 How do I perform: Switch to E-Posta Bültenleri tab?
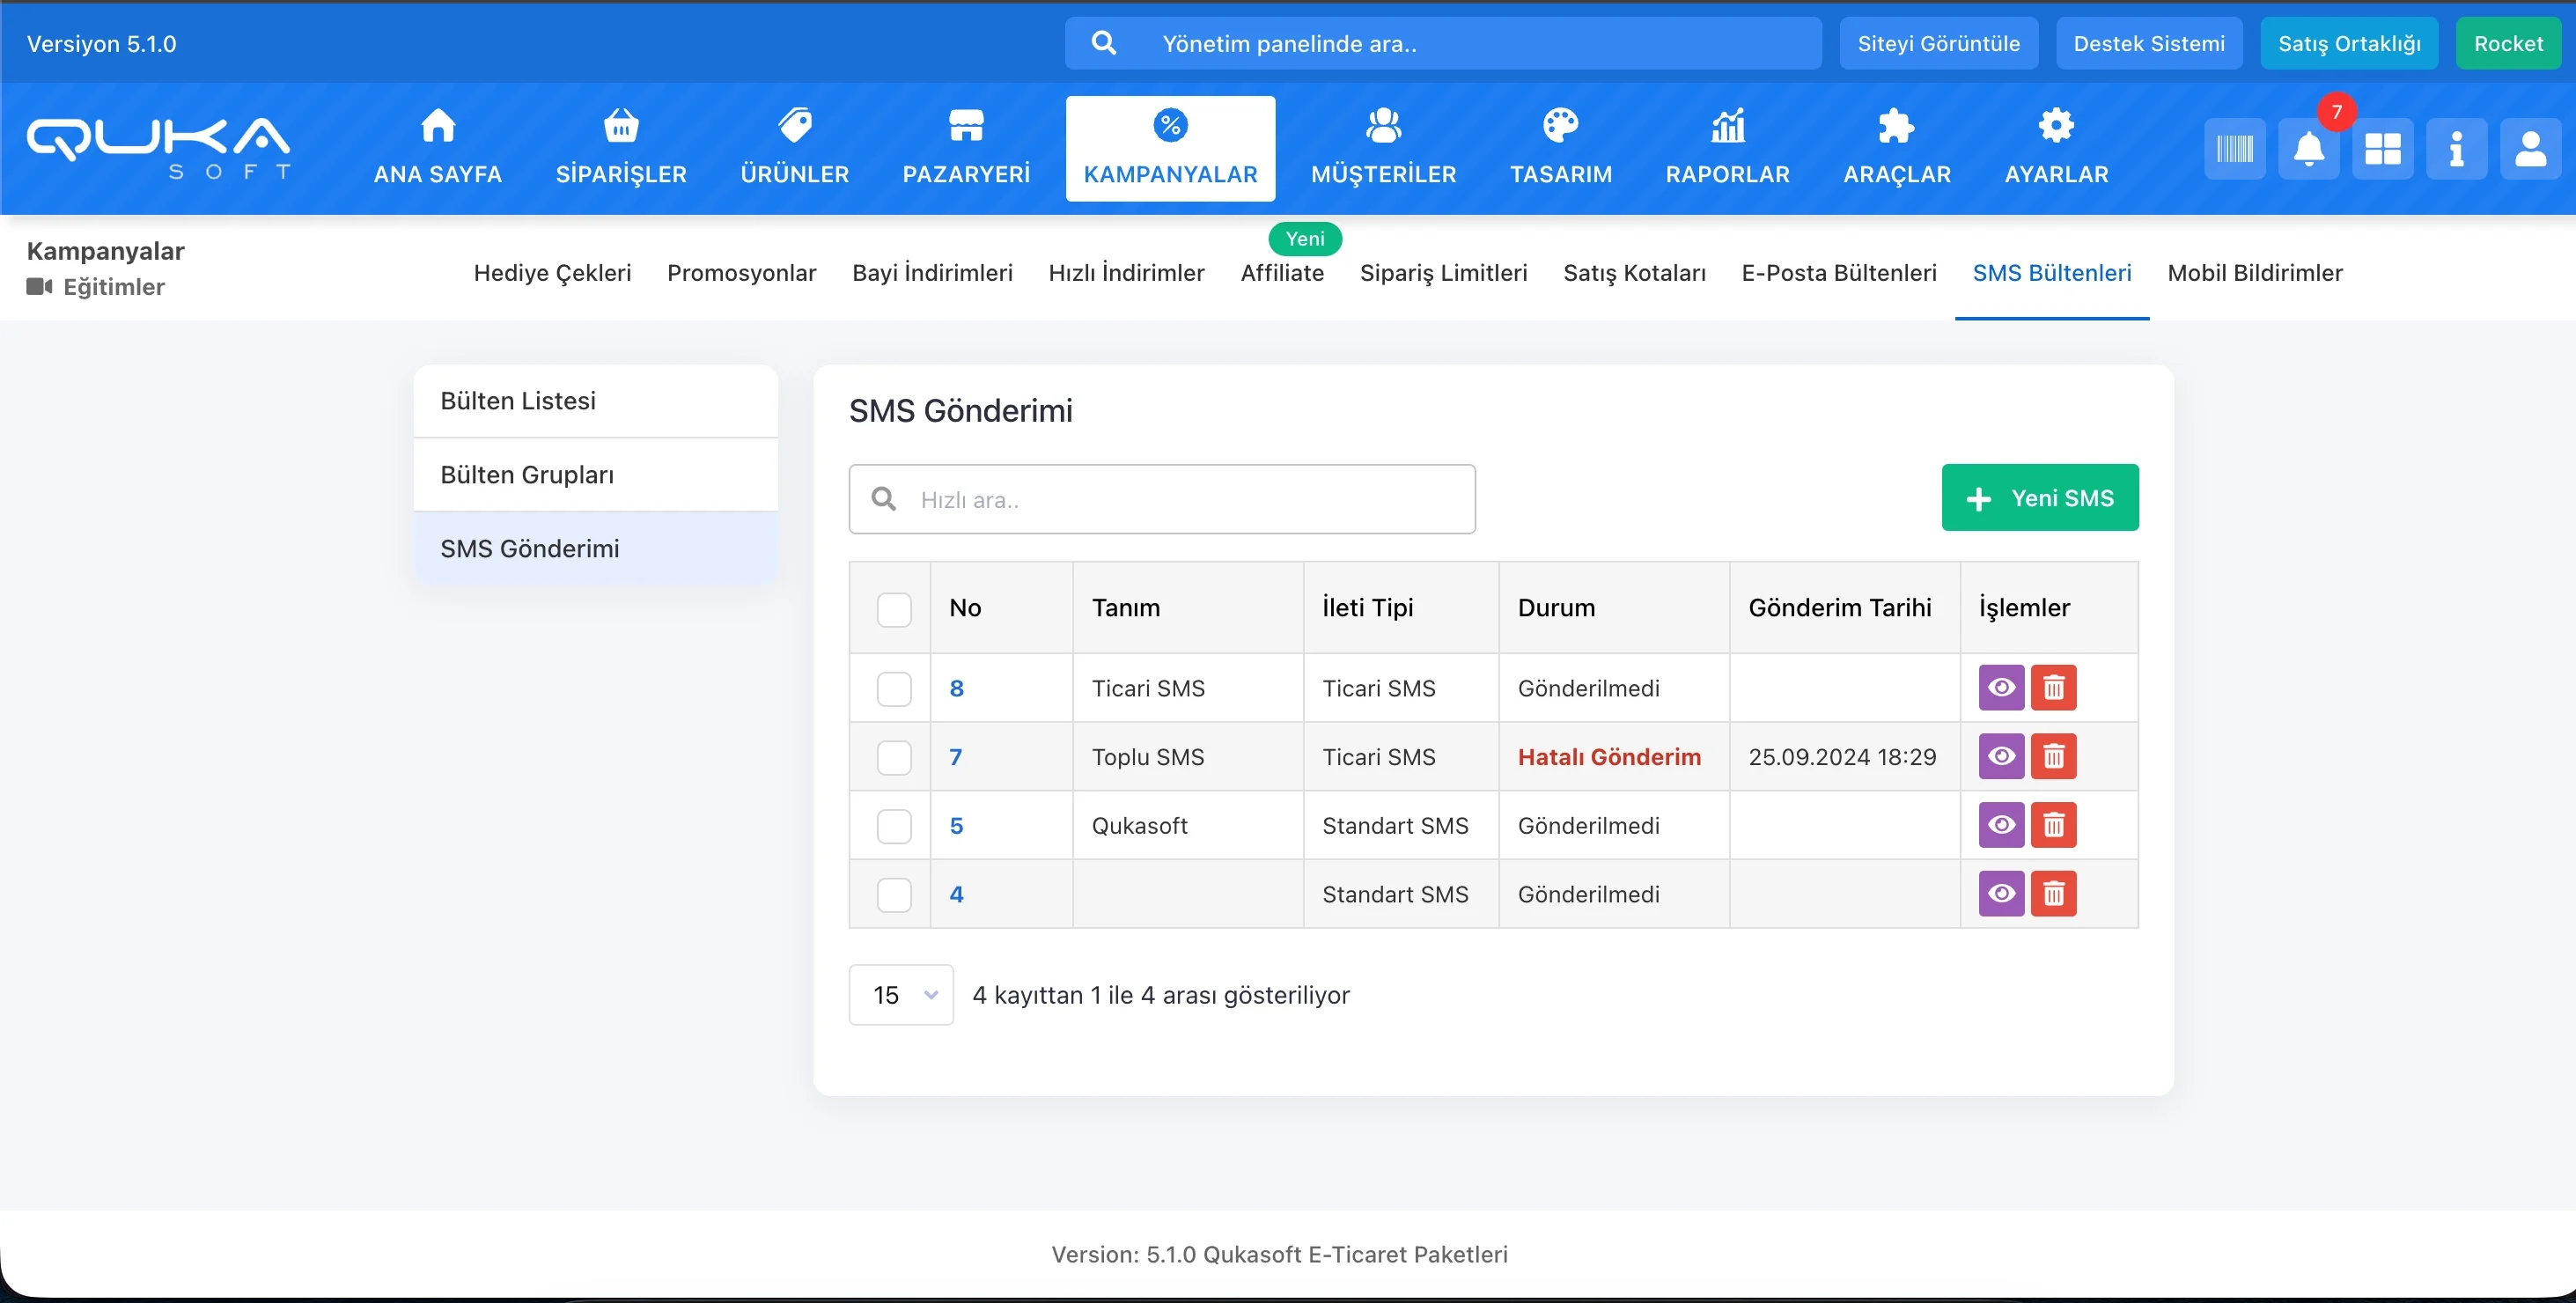click(1838, 273)
